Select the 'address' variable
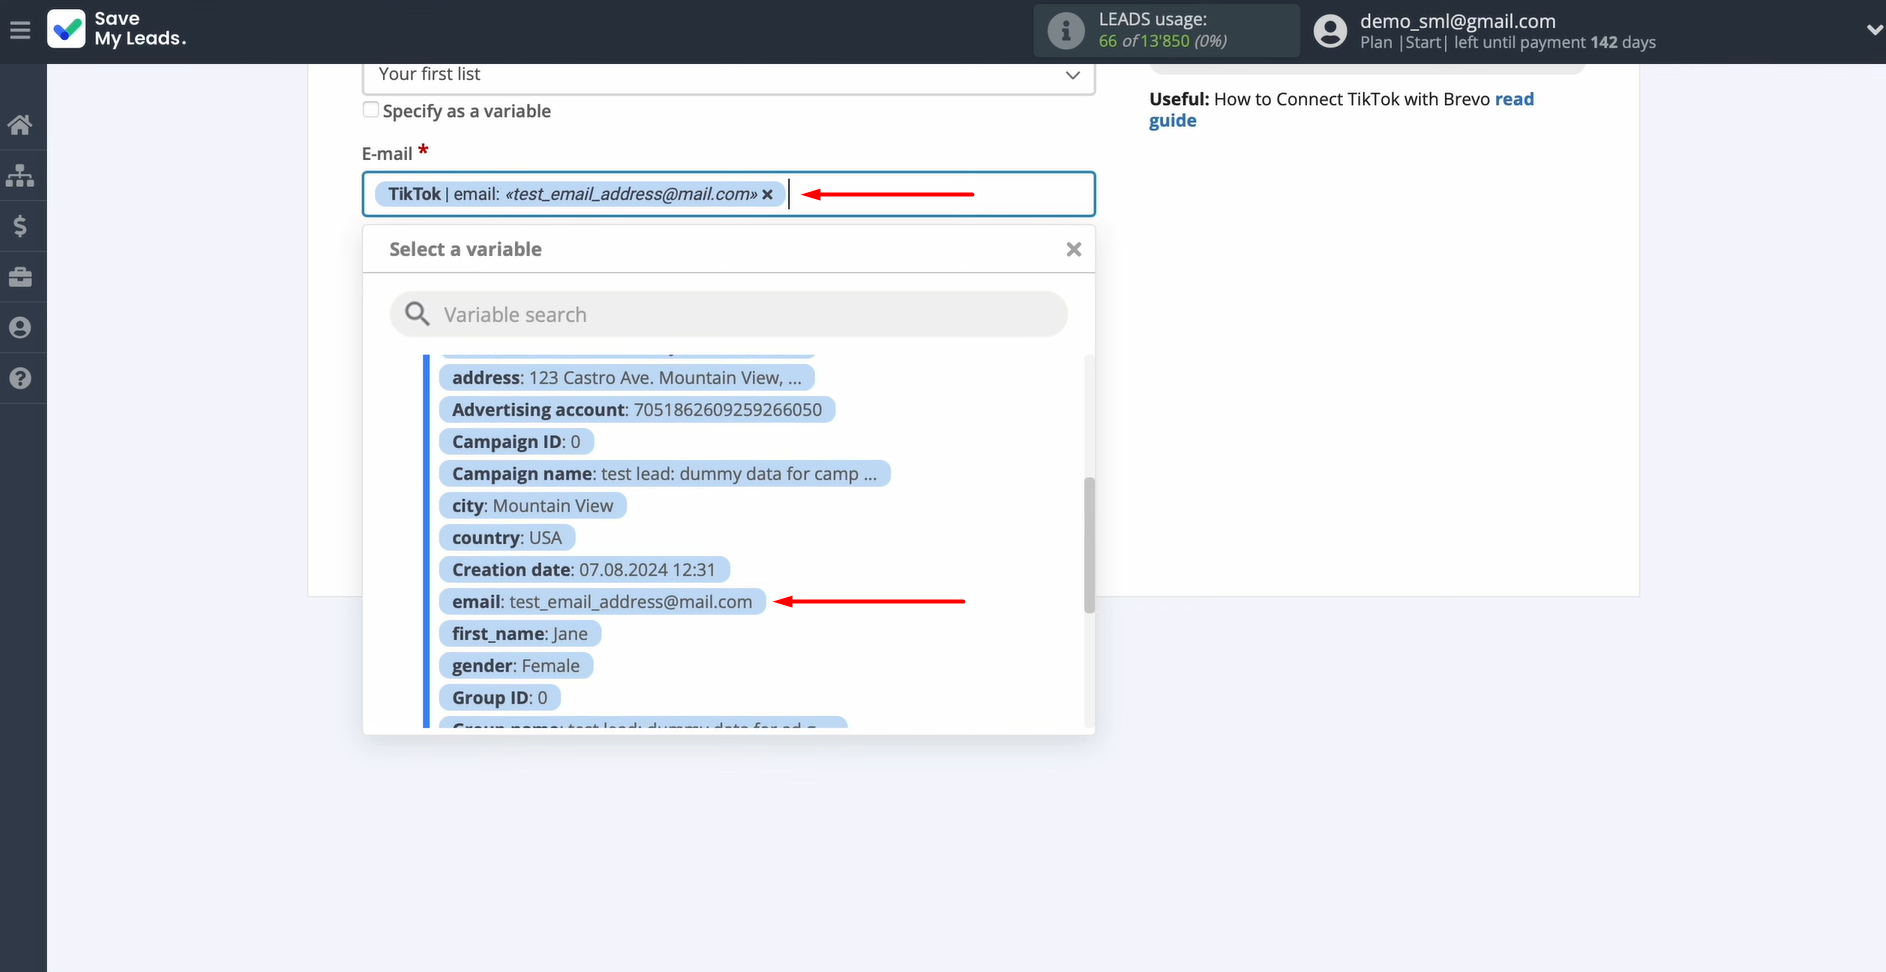 click(x=626, y=378)
